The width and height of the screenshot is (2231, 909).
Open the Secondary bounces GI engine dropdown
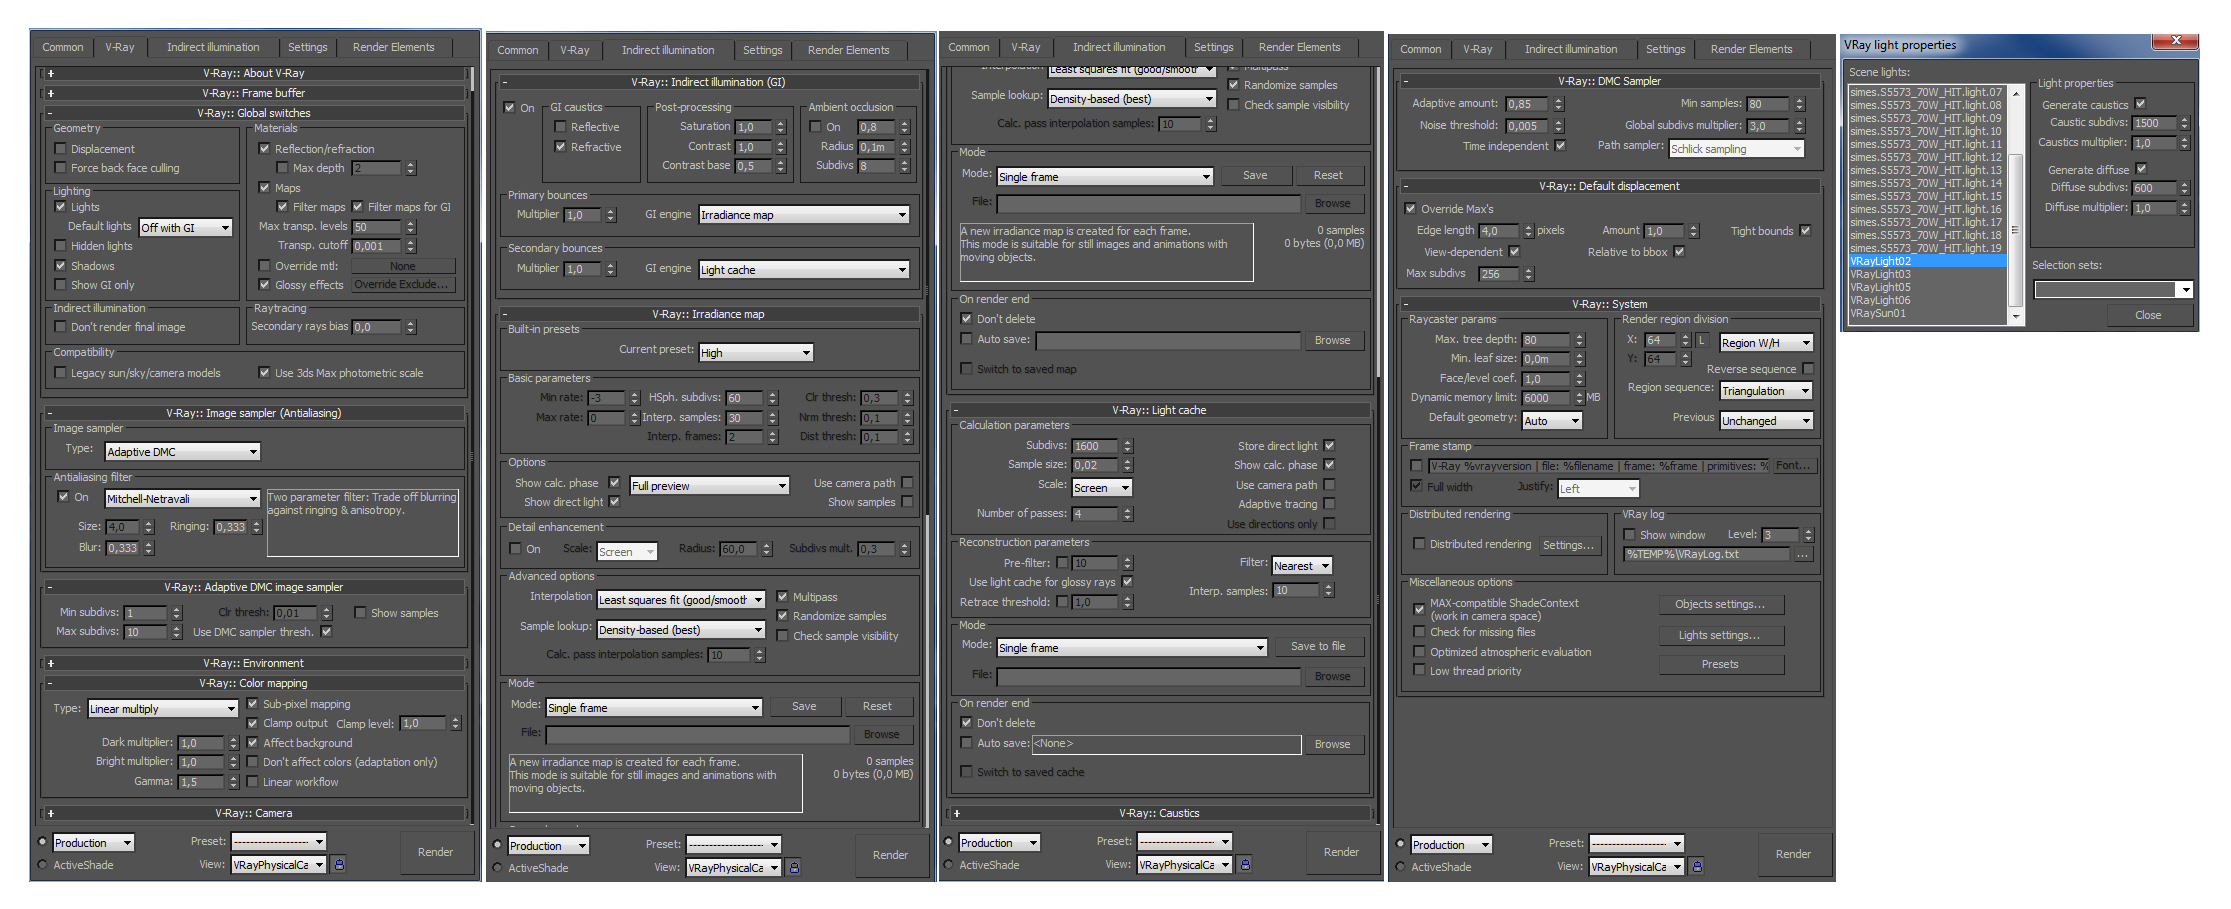[x=804, y=270]
